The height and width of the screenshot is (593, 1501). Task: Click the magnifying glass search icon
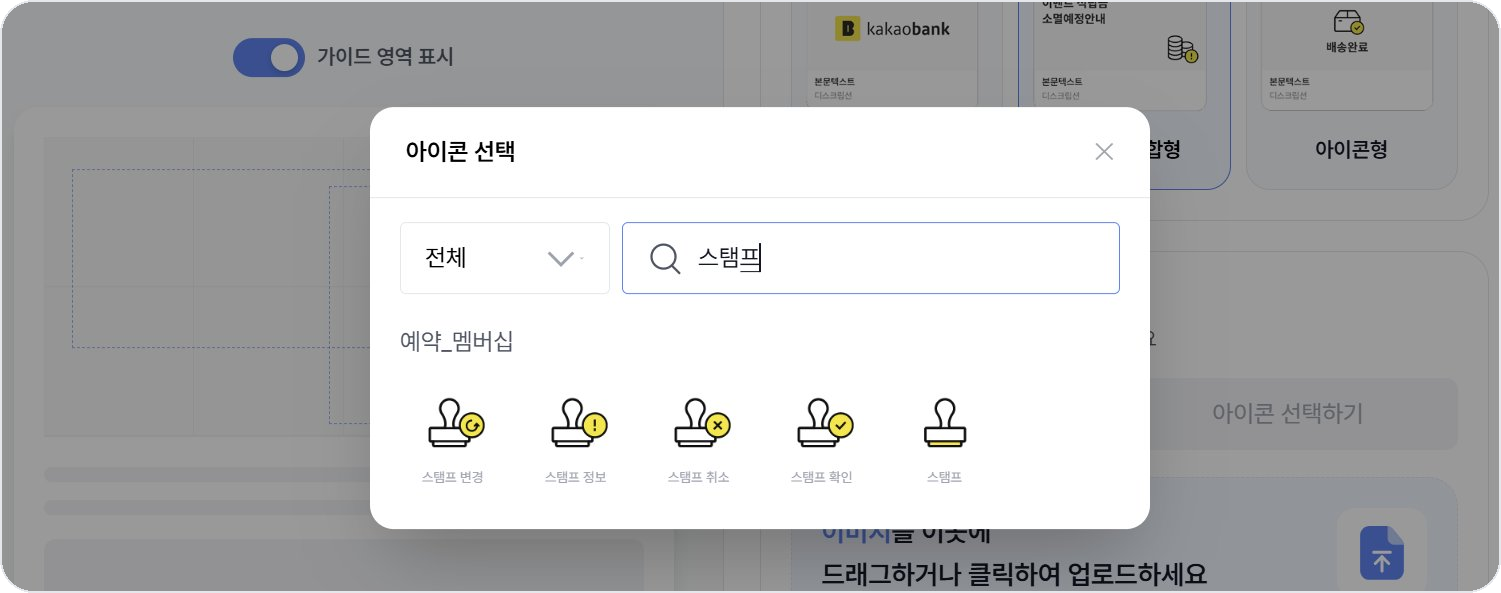coord(664,258)
